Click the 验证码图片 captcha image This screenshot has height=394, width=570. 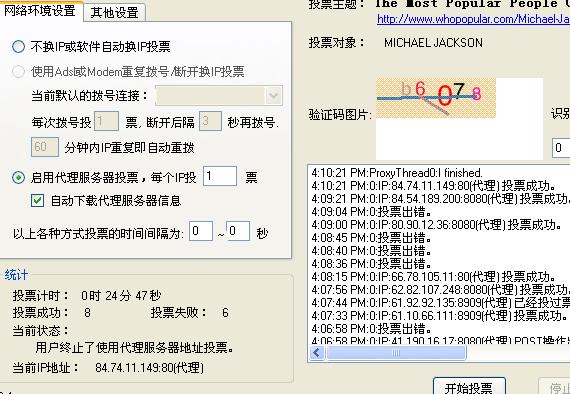pyautogui.click(x=436, y=98)
